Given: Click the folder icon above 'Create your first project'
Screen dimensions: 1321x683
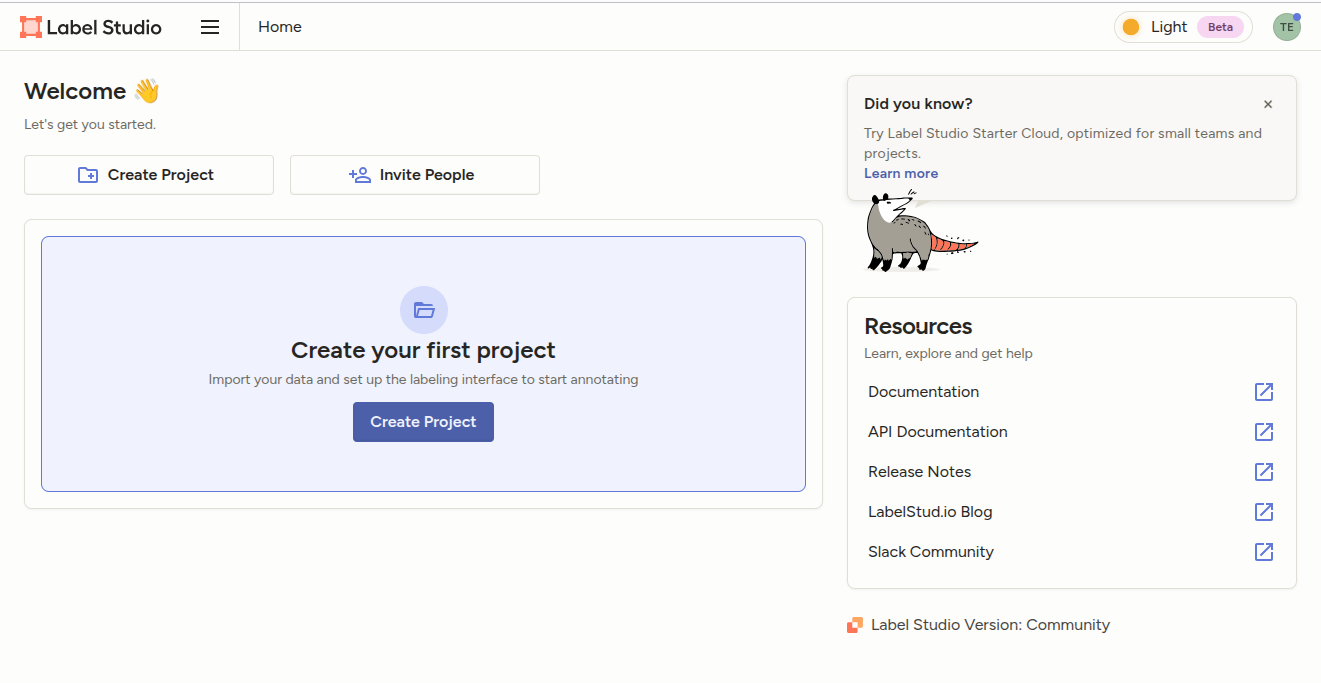Looking at the screenshot, I should pos(424,310).
